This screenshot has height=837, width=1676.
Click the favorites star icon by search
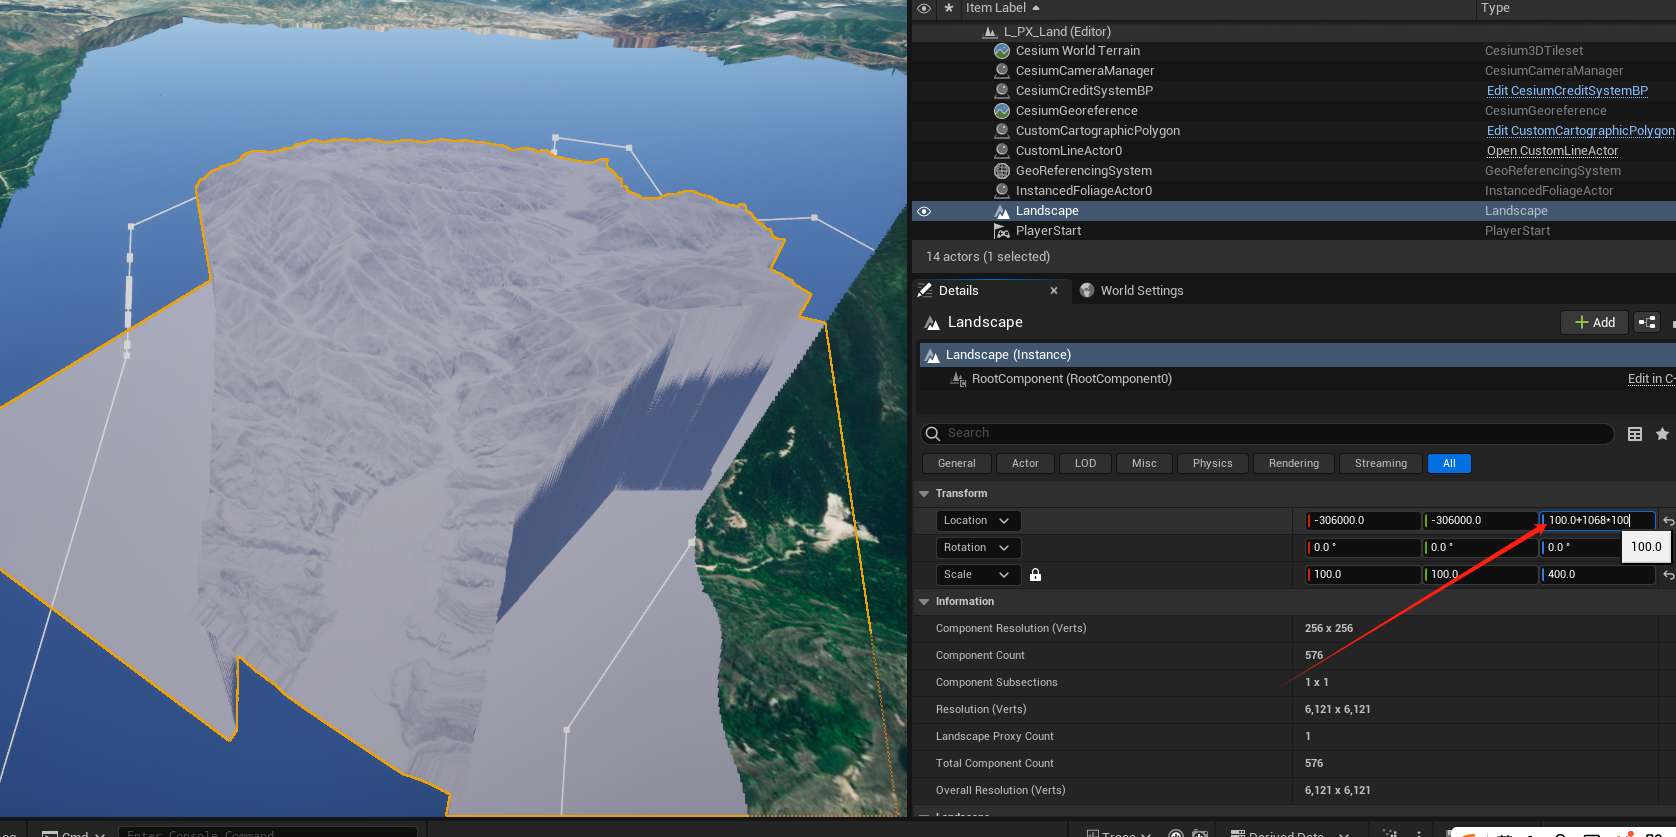(1662, 434)
